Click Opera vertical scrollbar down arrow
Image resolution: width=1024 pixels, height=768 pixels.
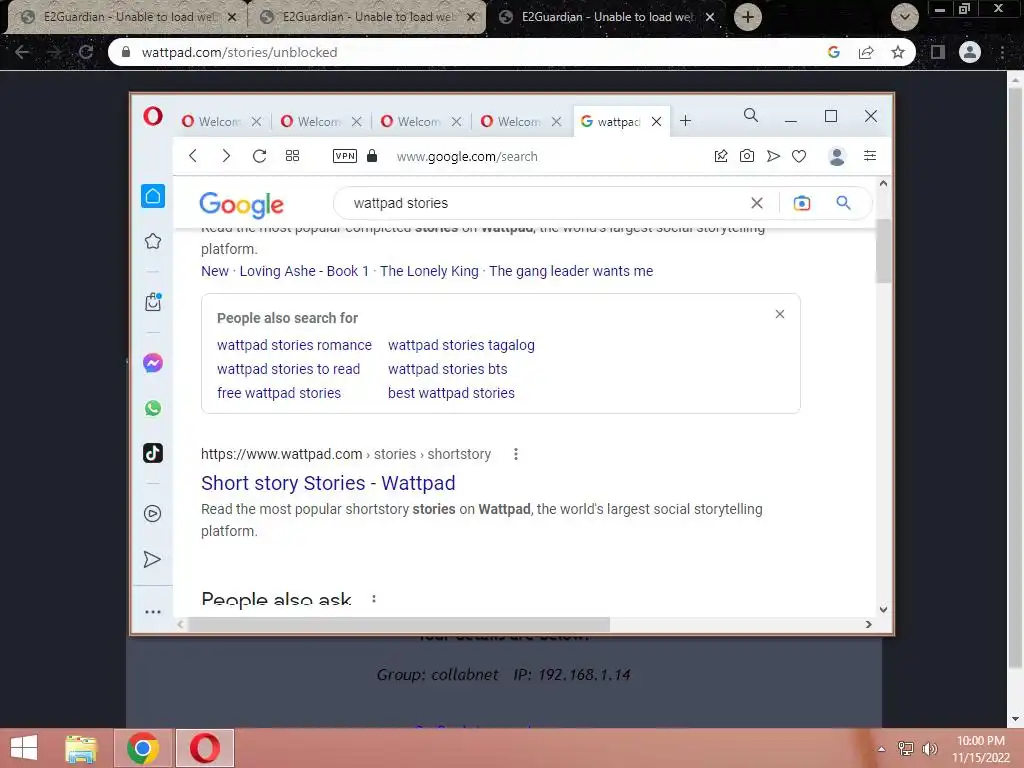tap(883, 609)
